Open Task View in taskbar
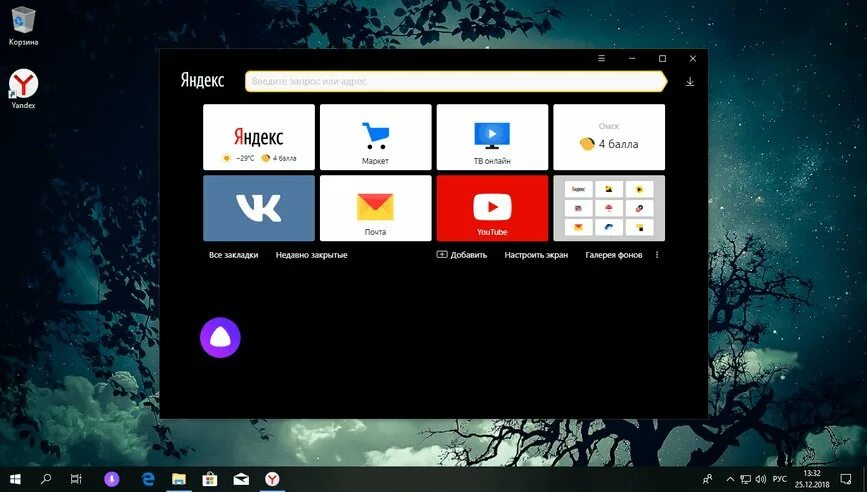The height and width of the screenshot is (492, 867). pos(76,479)
